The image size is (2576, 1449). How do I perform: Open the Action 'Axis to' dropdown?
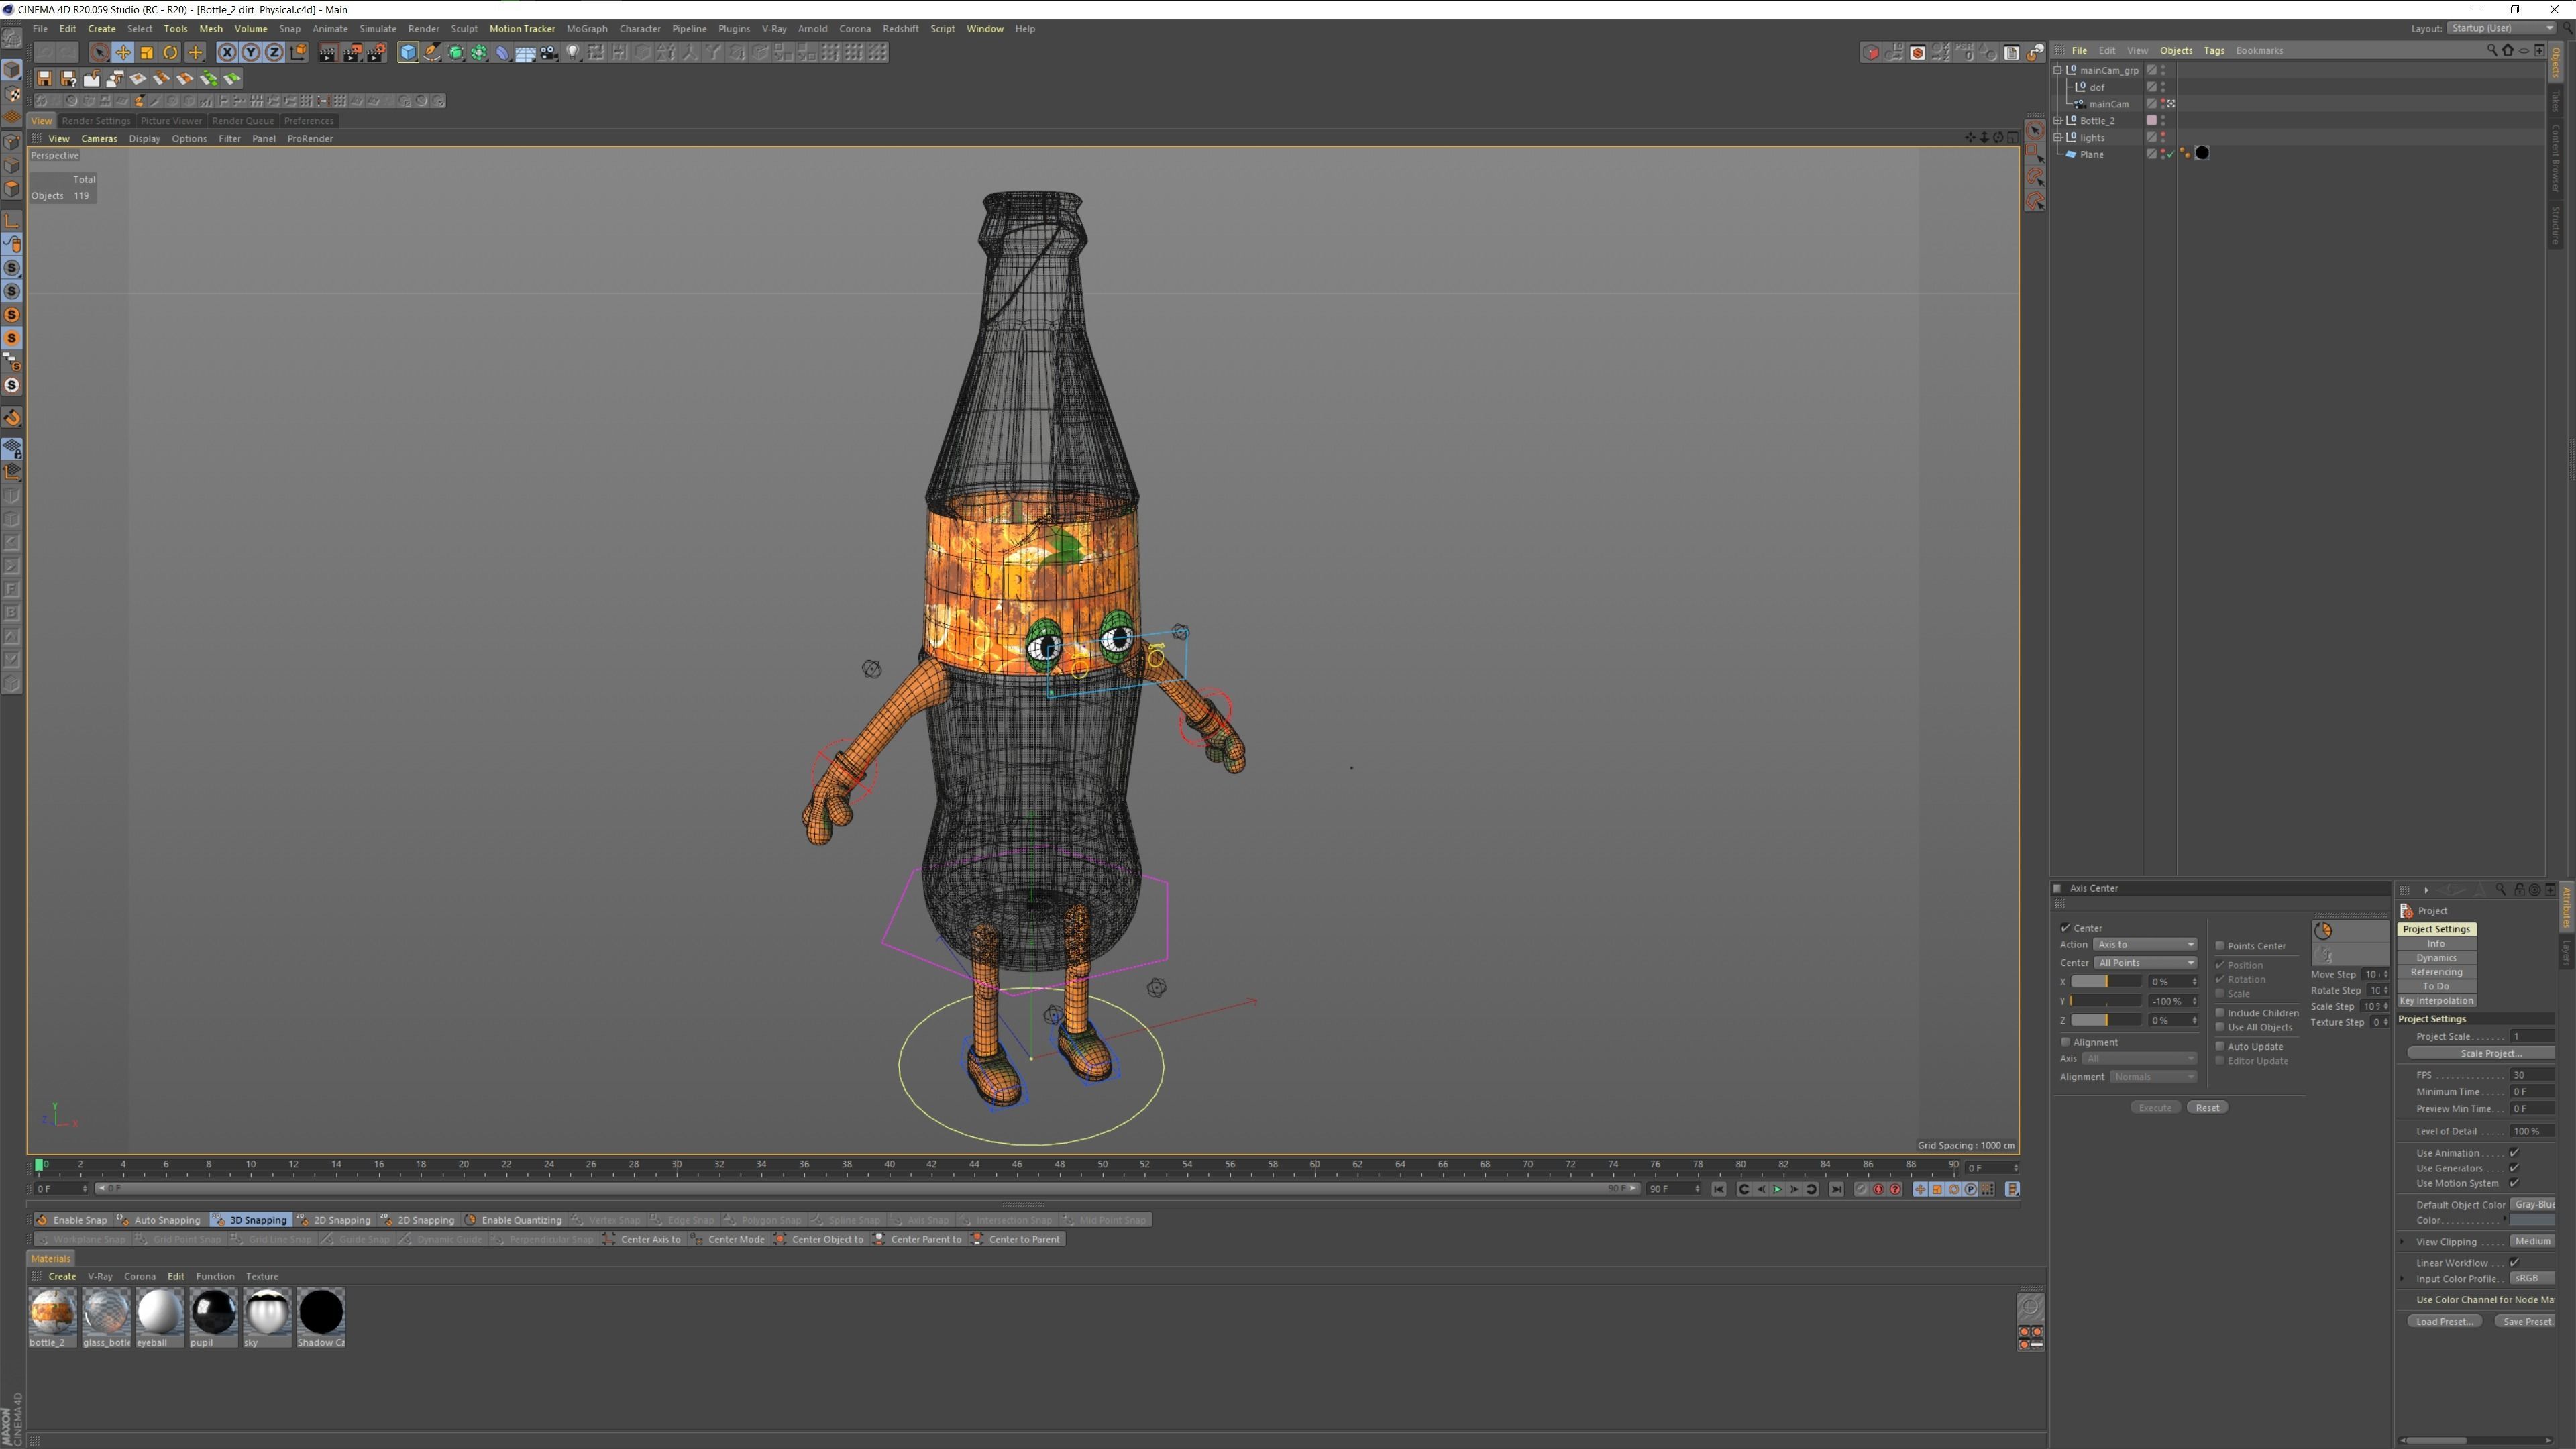click(2145, 944)
